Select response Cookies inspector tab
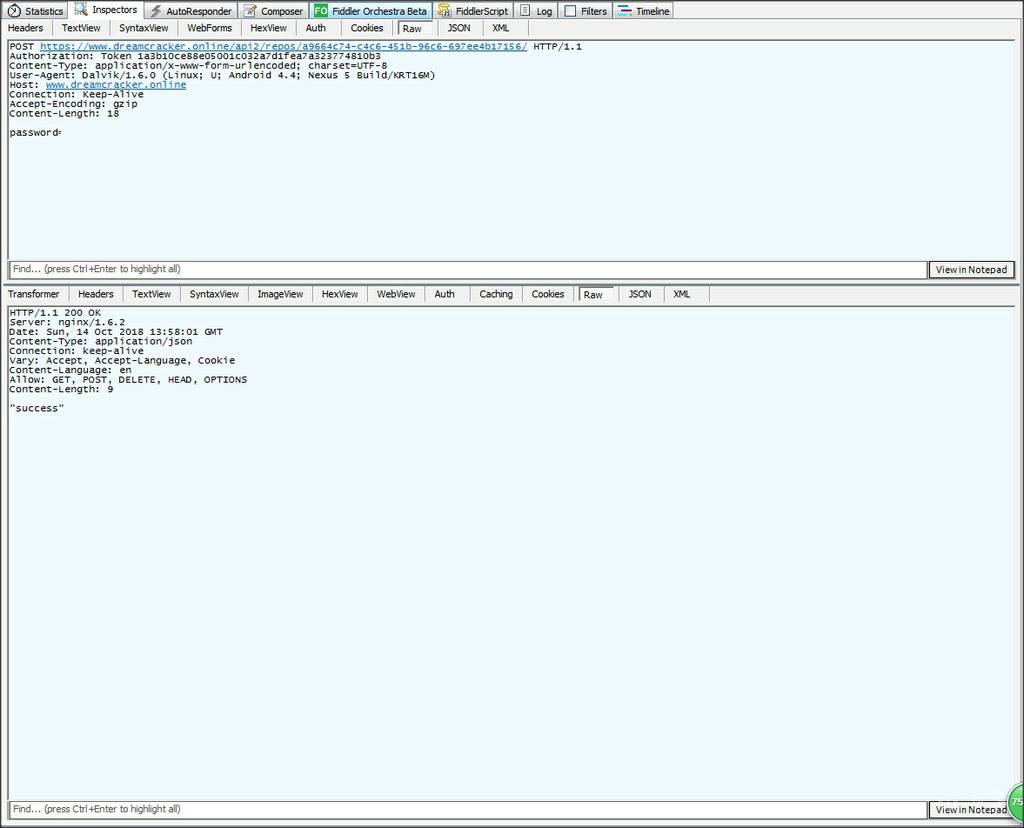 coord(548,294)
